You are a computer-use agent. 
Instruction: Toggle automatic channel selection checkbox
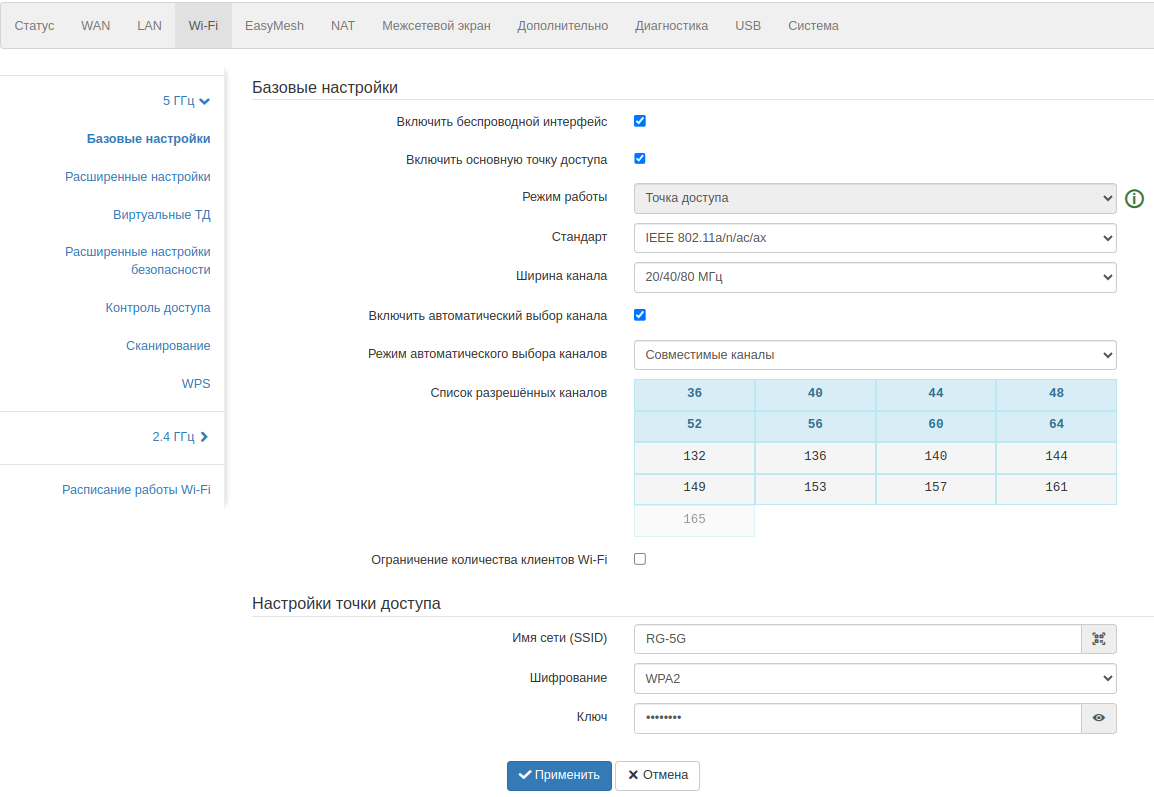[640, 315]
